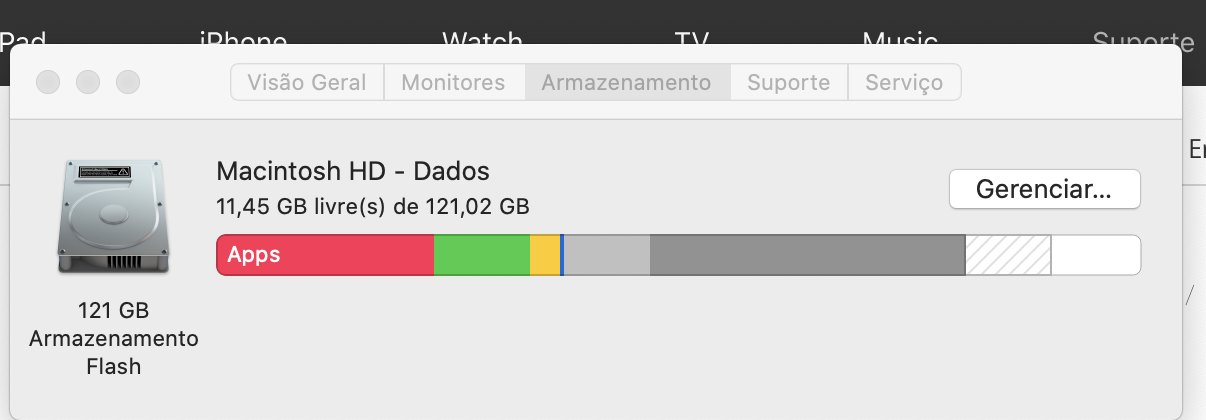The height and width of the screenshot is (420, 1206).
Task: Open the Suporte tab in the window
Action: coord(788,82)
